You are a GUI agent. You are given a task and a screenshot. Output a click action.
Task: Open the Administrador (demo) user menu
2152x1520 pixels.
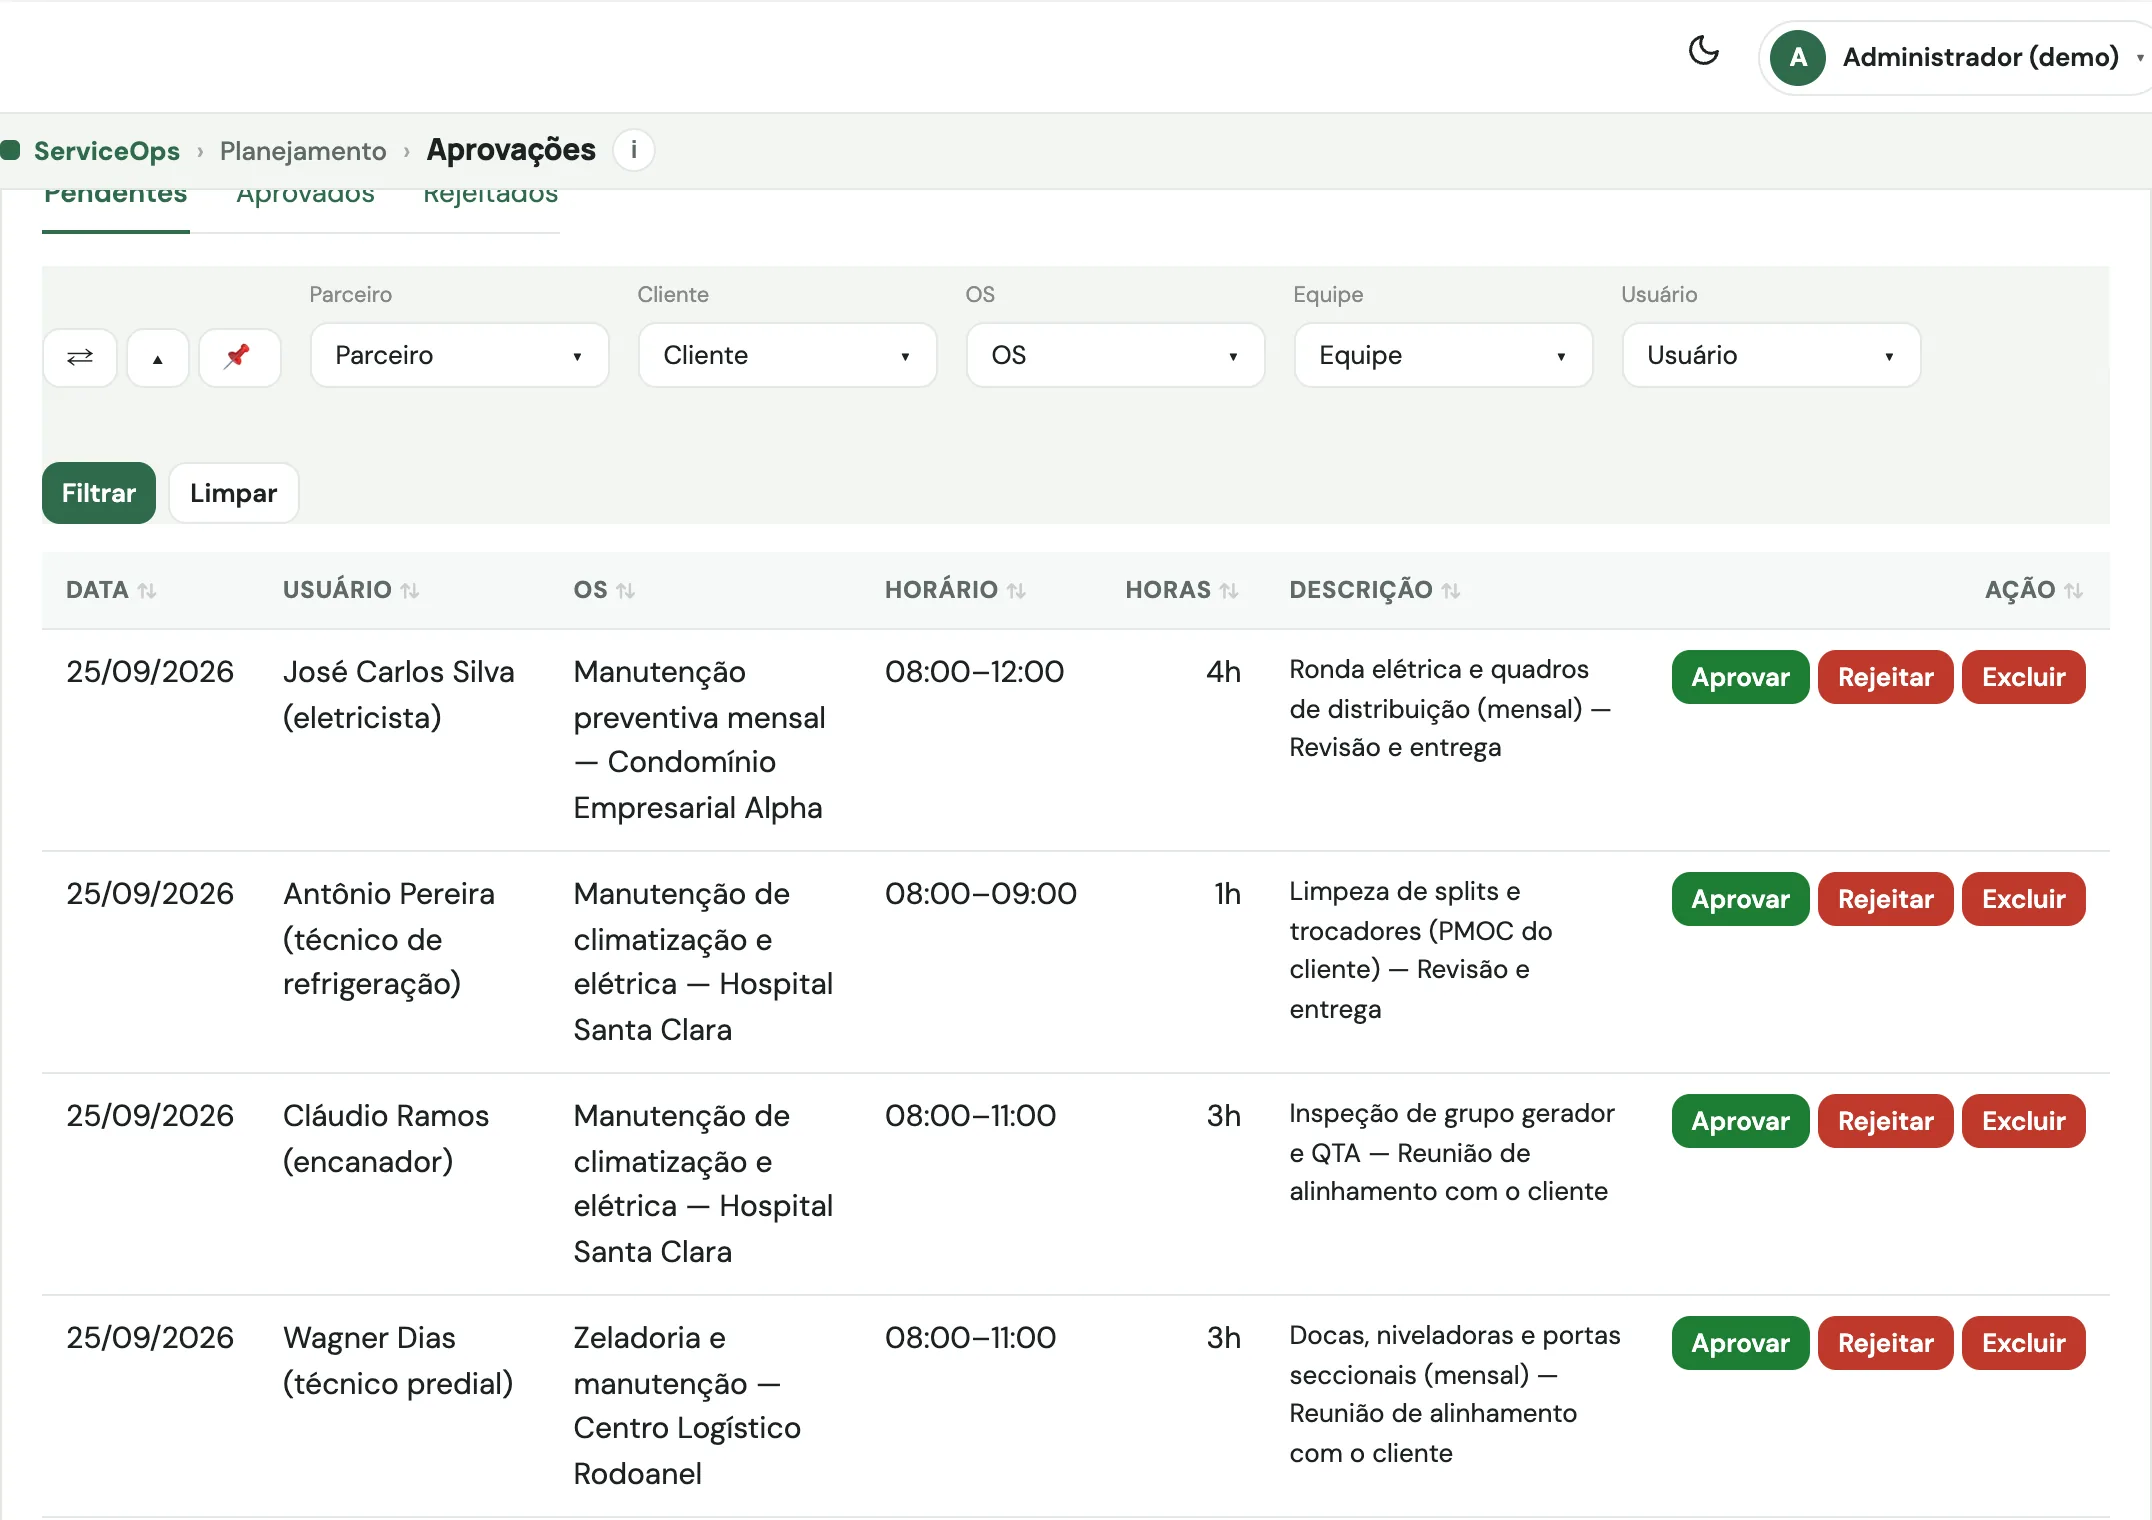1956,57
